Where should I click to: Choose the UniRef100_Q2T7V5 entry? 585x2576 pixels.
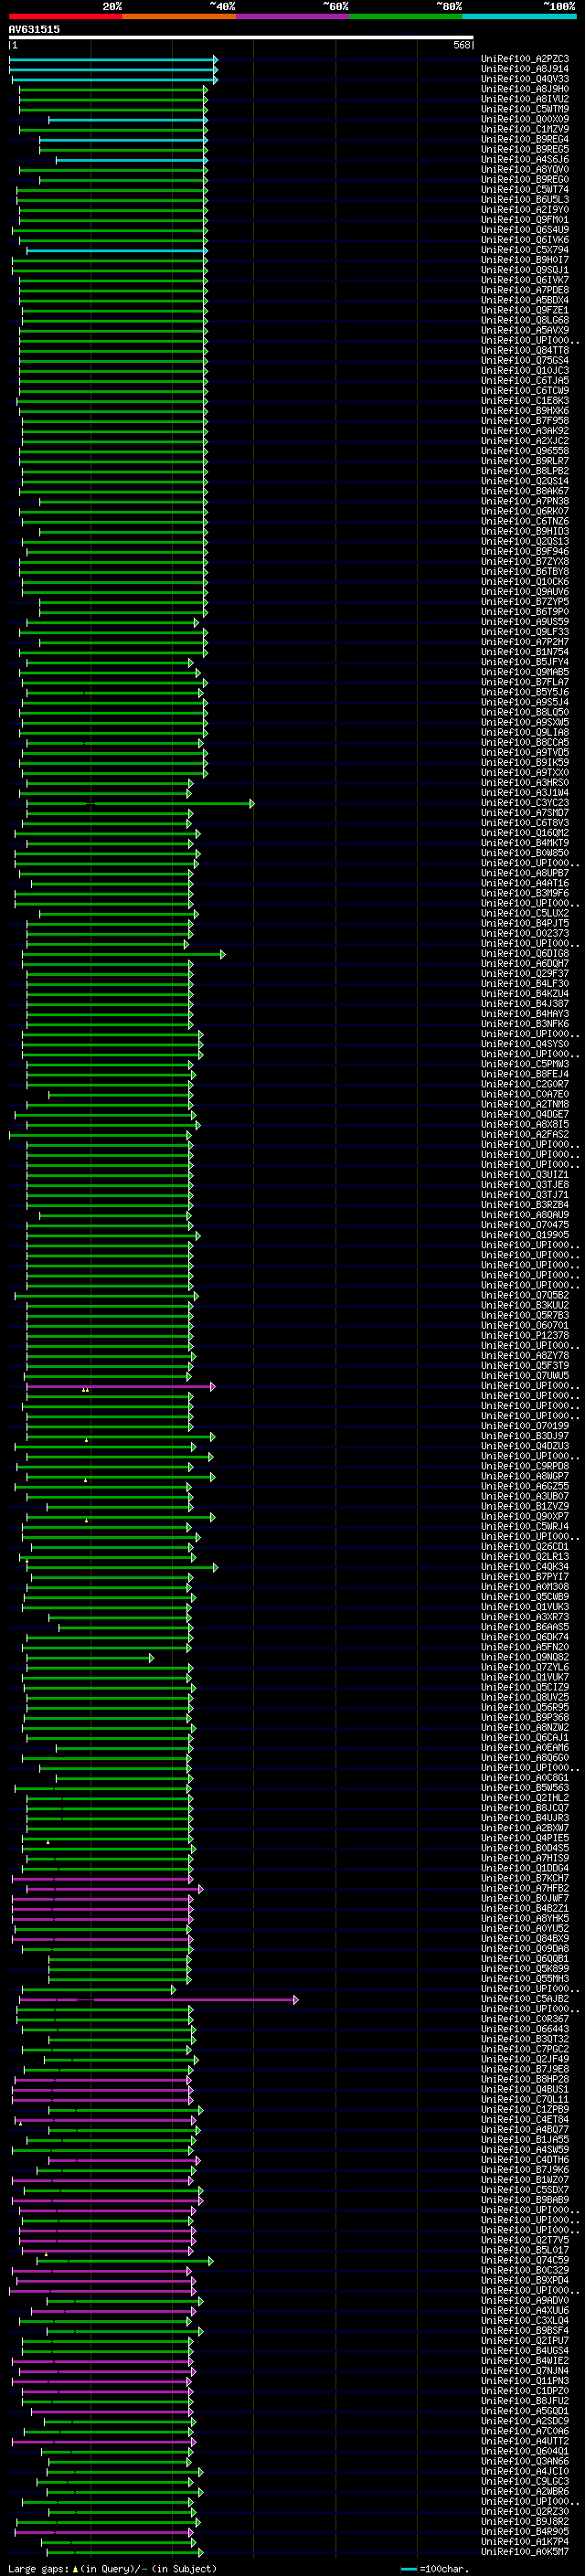(525, 2240)
